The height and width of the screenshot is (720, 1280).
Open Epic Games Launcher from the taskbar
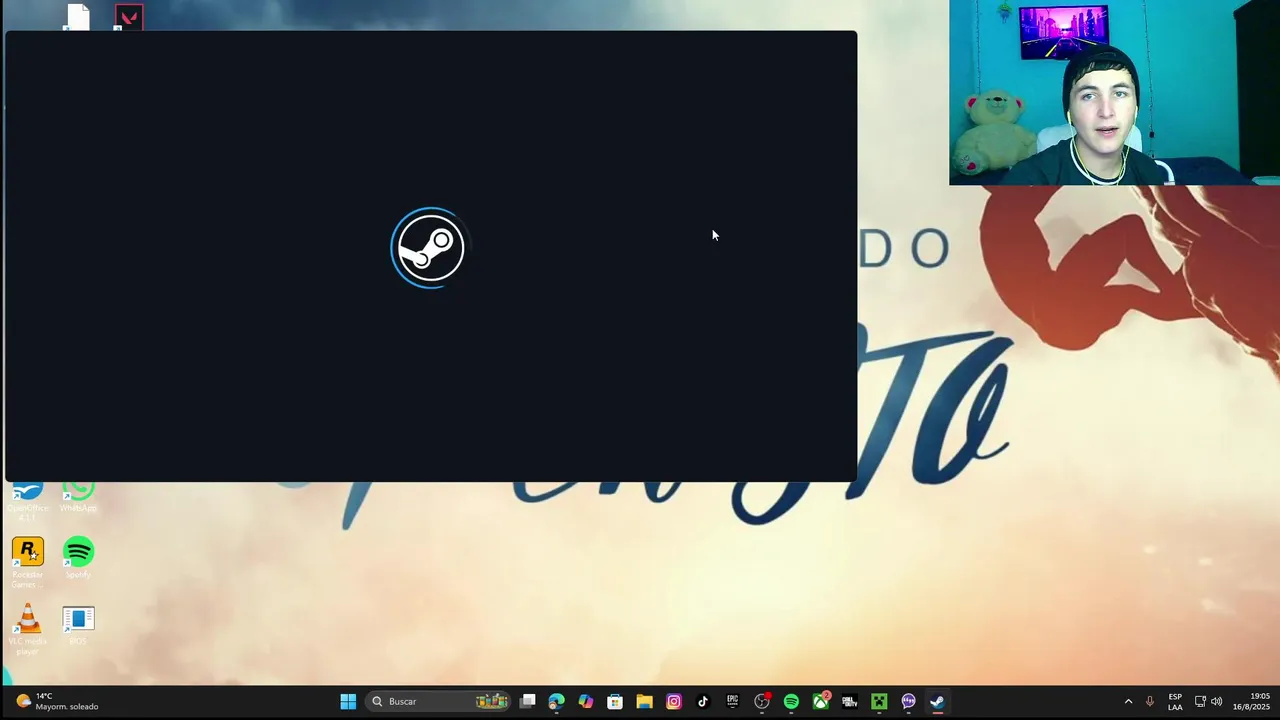click(732, 702)
